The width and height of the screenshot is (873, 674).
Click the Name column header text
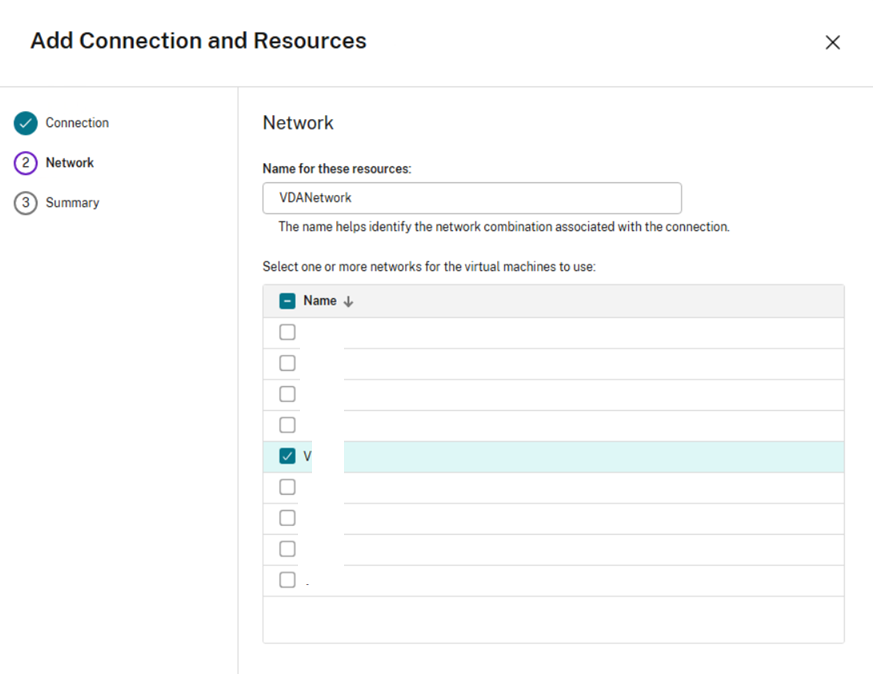(x=320, y=301)
